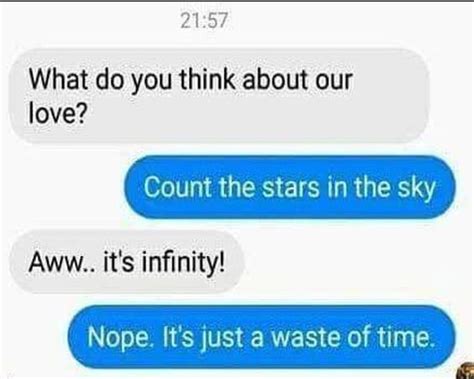Click the word "our" in the first message
The height and width of the screenshot is (379, 474).
point(334,81)
